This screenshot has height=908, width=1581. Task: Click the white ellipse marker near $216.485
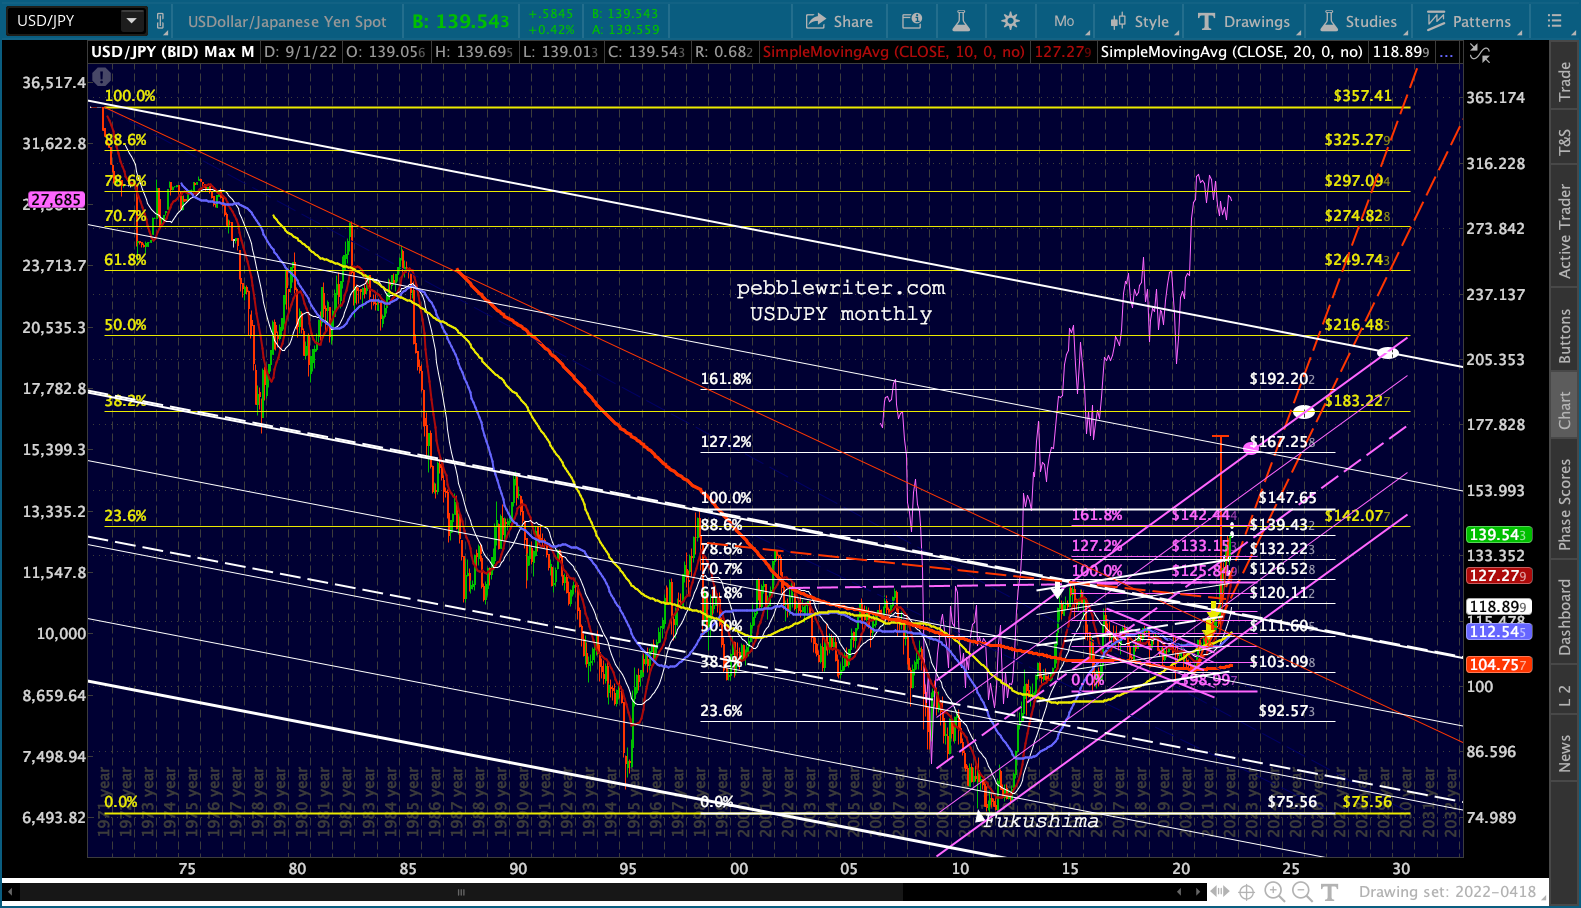point(1388,353)
